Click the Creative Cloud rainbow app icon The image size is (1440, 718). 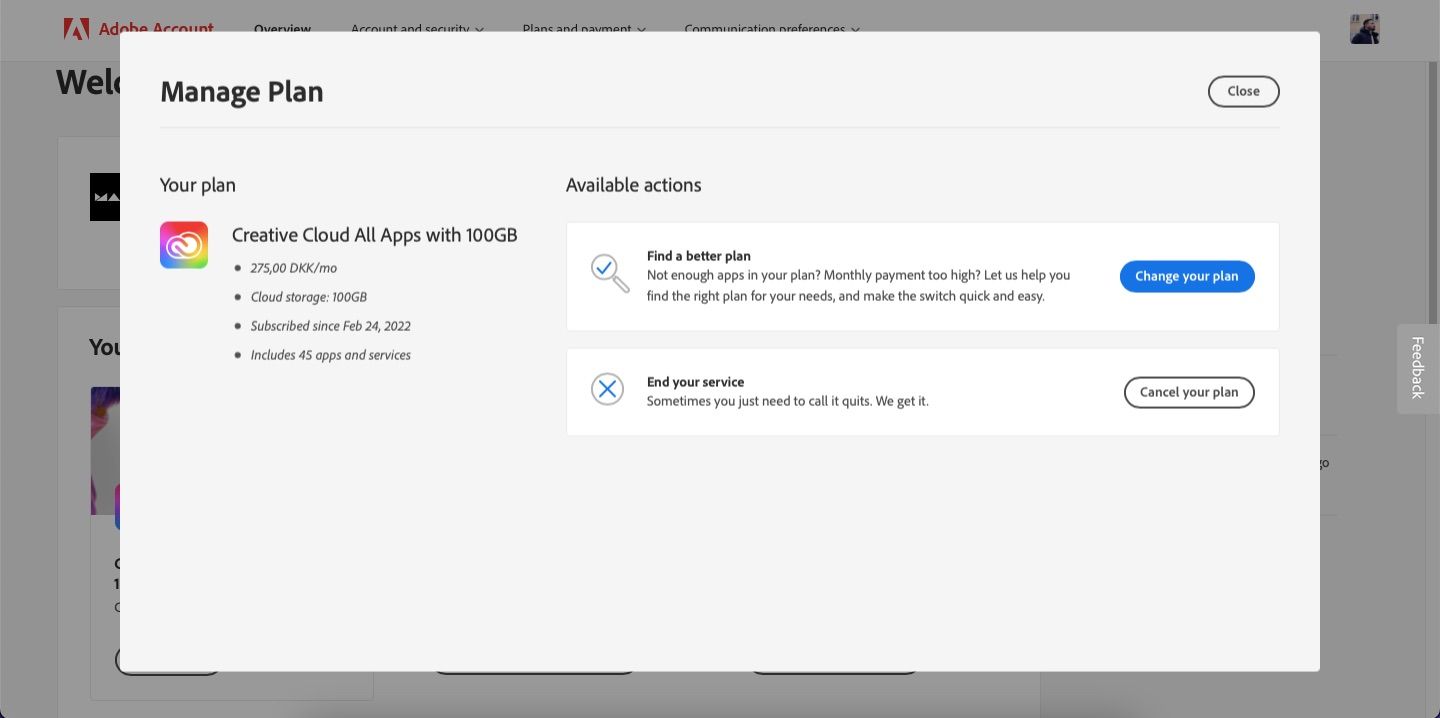184,245
